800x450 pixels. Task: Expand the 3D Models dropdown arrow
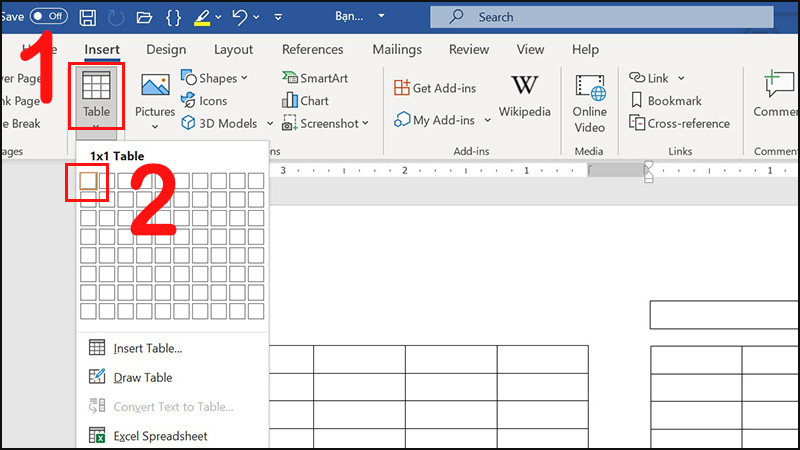(268, 124)
